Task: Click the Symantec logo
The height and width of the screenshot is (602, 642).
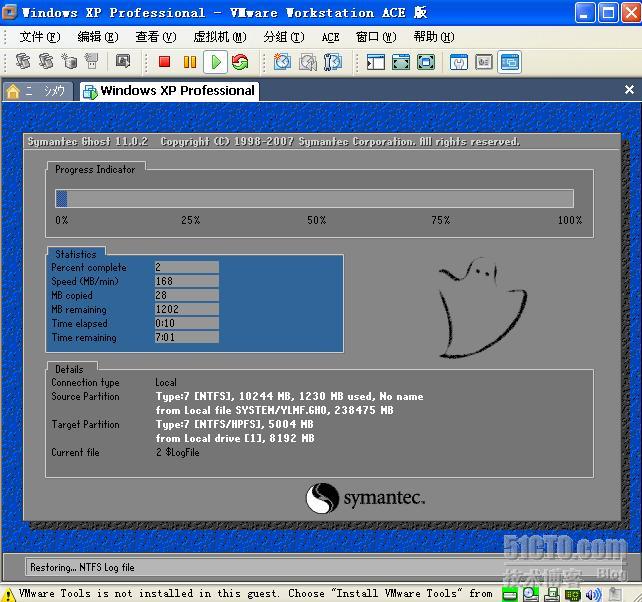Action: pos(366,498)
